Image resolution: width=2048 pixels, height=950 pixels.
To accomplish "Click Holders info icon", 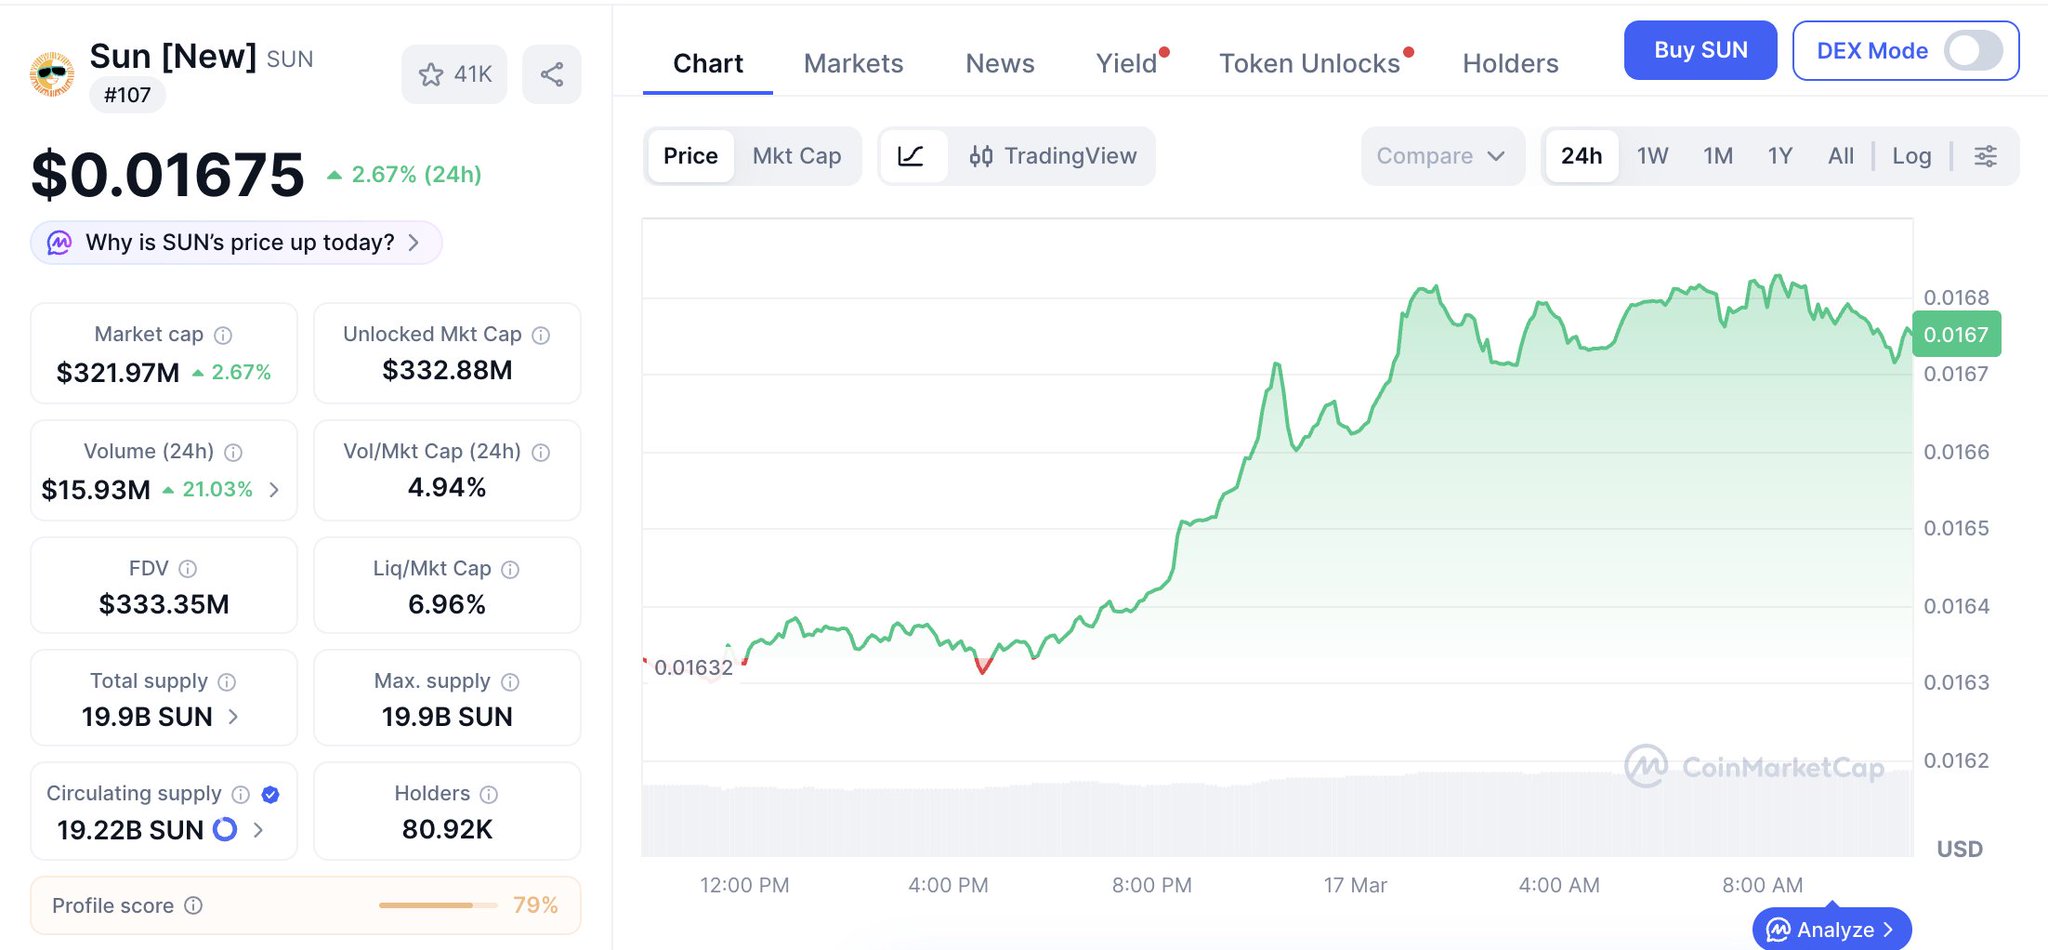I will (489, 794).
